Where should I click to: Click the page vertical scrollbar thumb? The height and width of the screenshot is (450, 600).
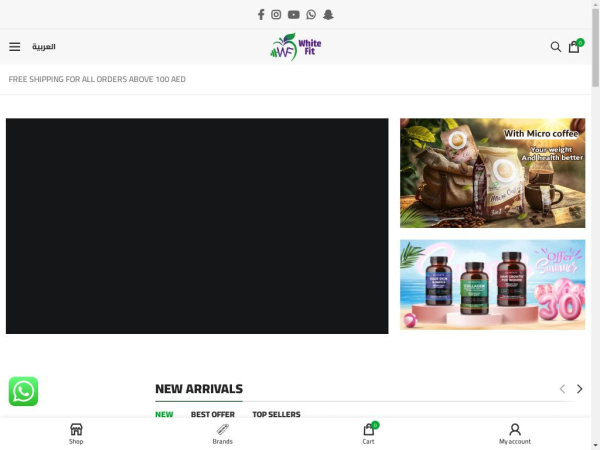pyautogui.click(x=595, y=47)
